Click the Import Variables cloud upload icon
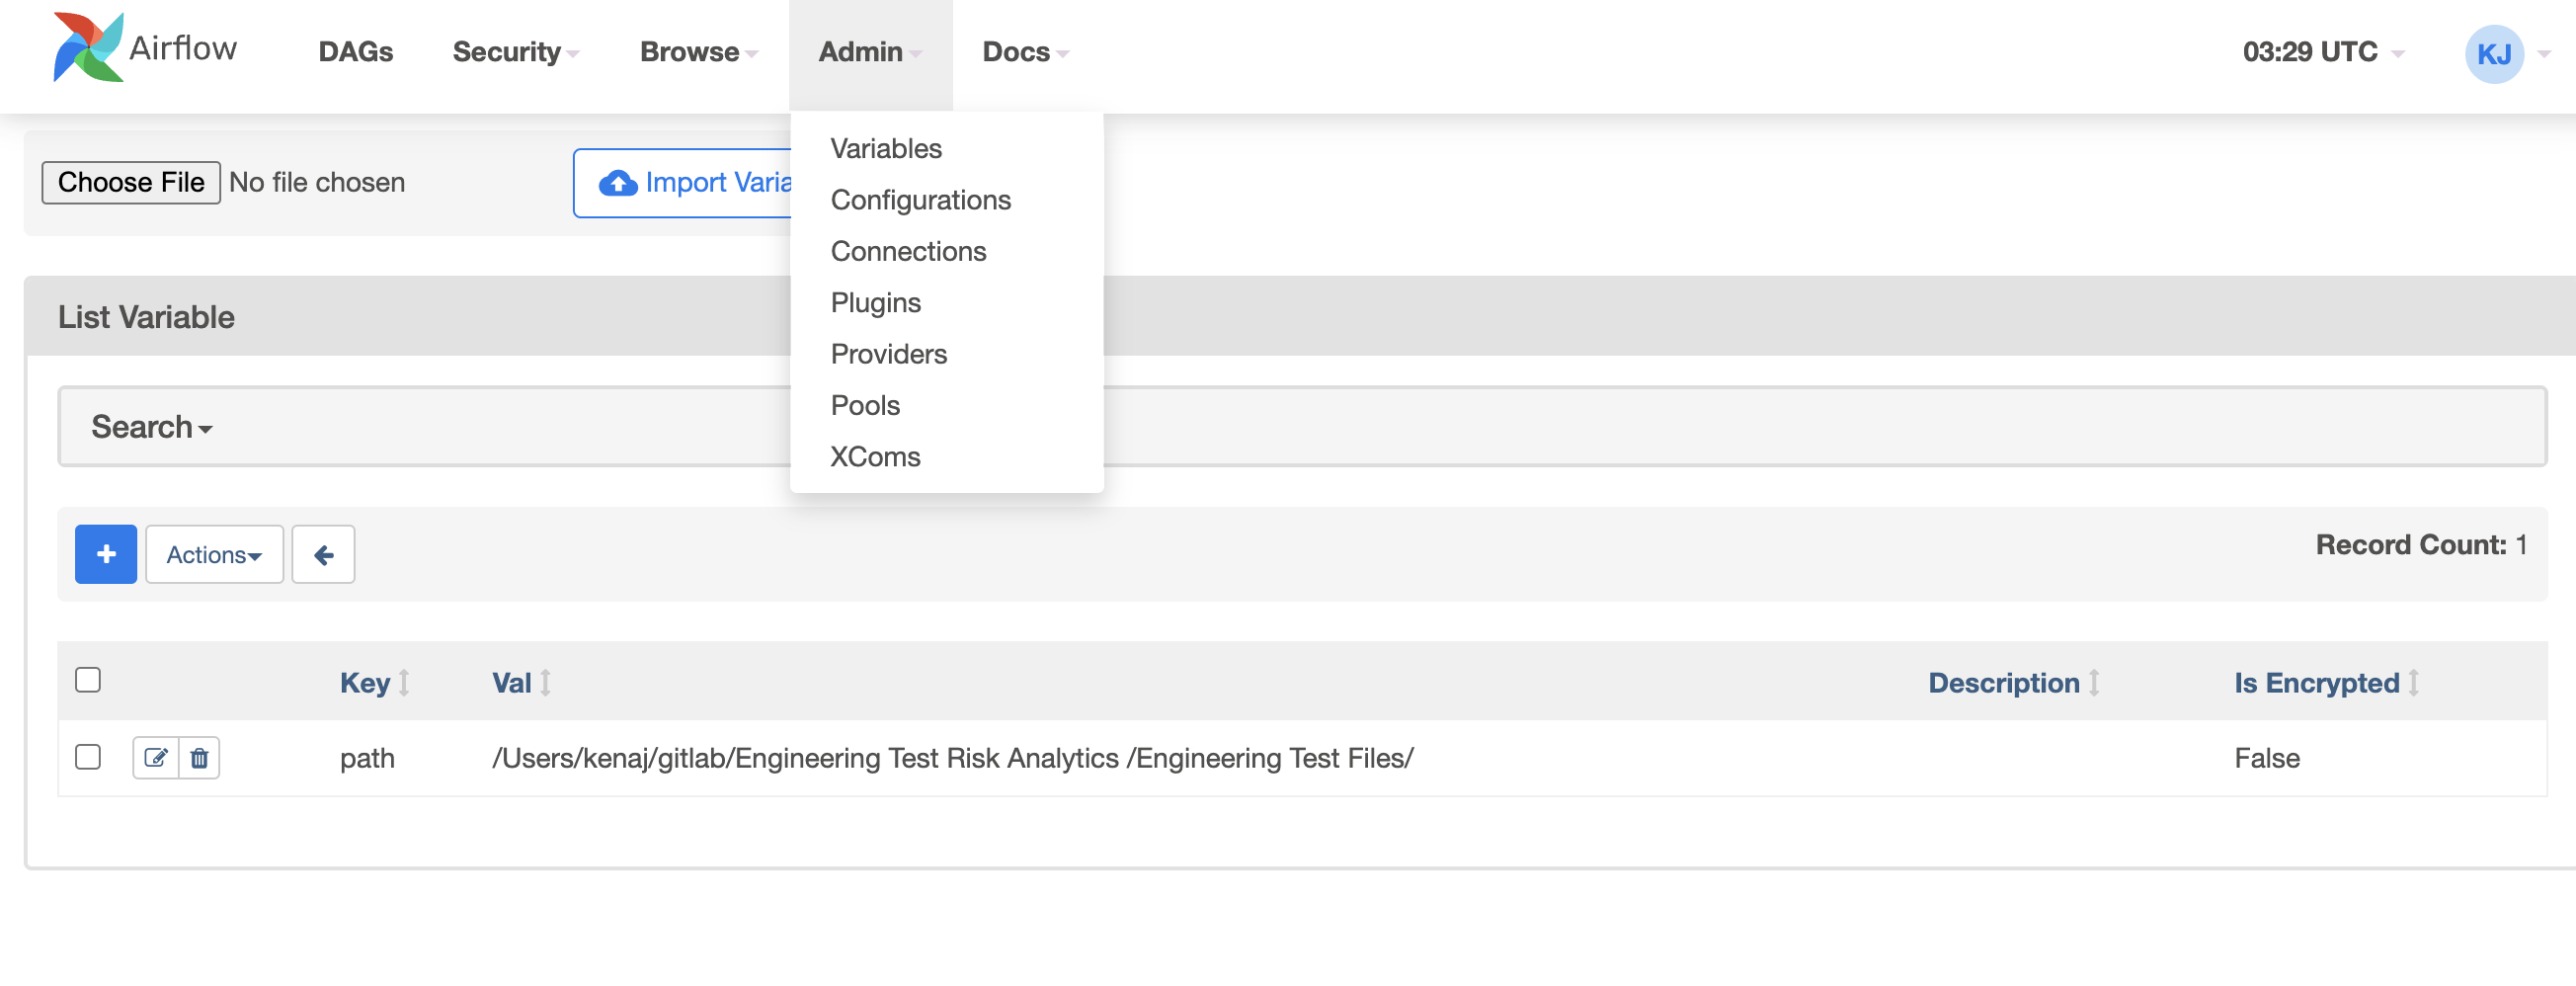 617,182
